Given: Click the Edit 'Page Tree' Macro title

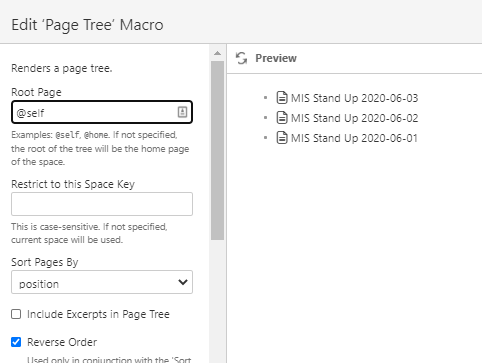Looking at the screenshot, I should 87,25.
